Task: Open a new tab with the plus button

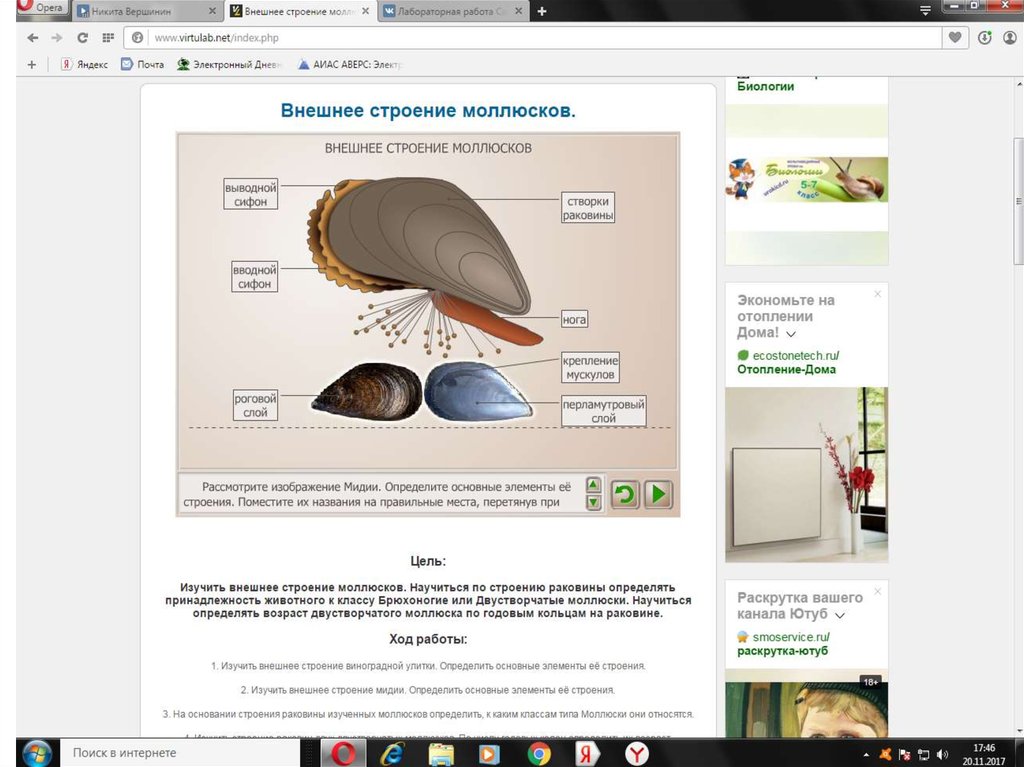Action: tap(541, 11)
